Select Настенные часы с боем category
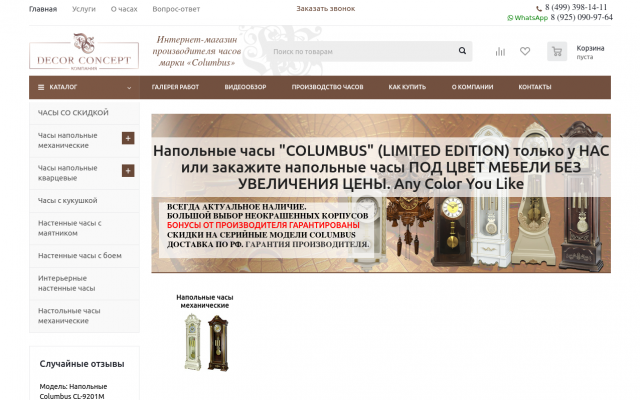This screenshot has height=400, width=640. [x=80, y=256]
